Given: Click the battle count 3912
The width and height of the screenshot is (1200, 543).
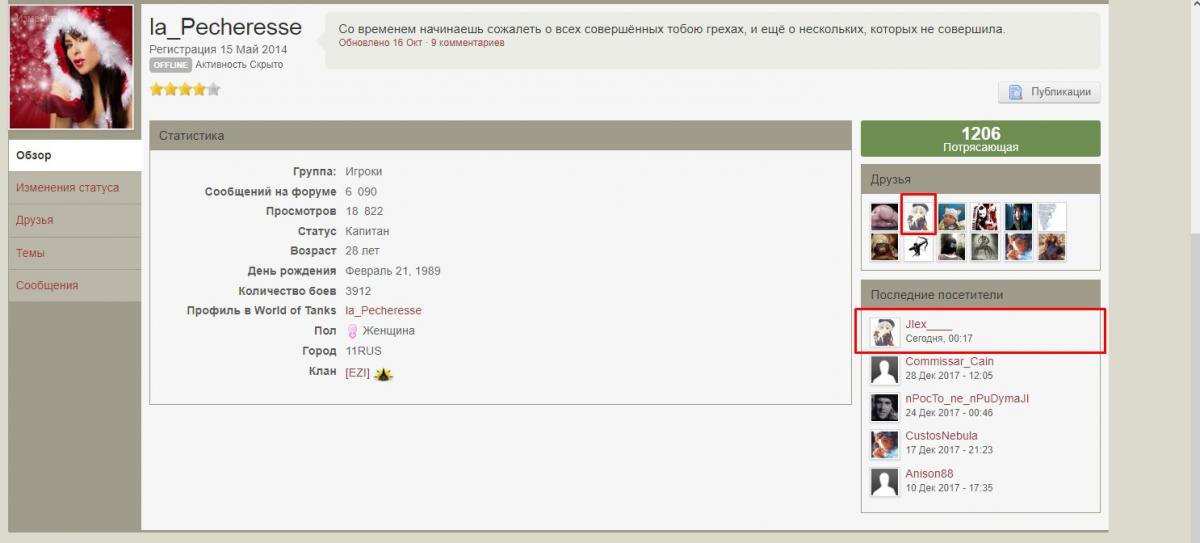Looking at the screenshot, I should [358, 291].
